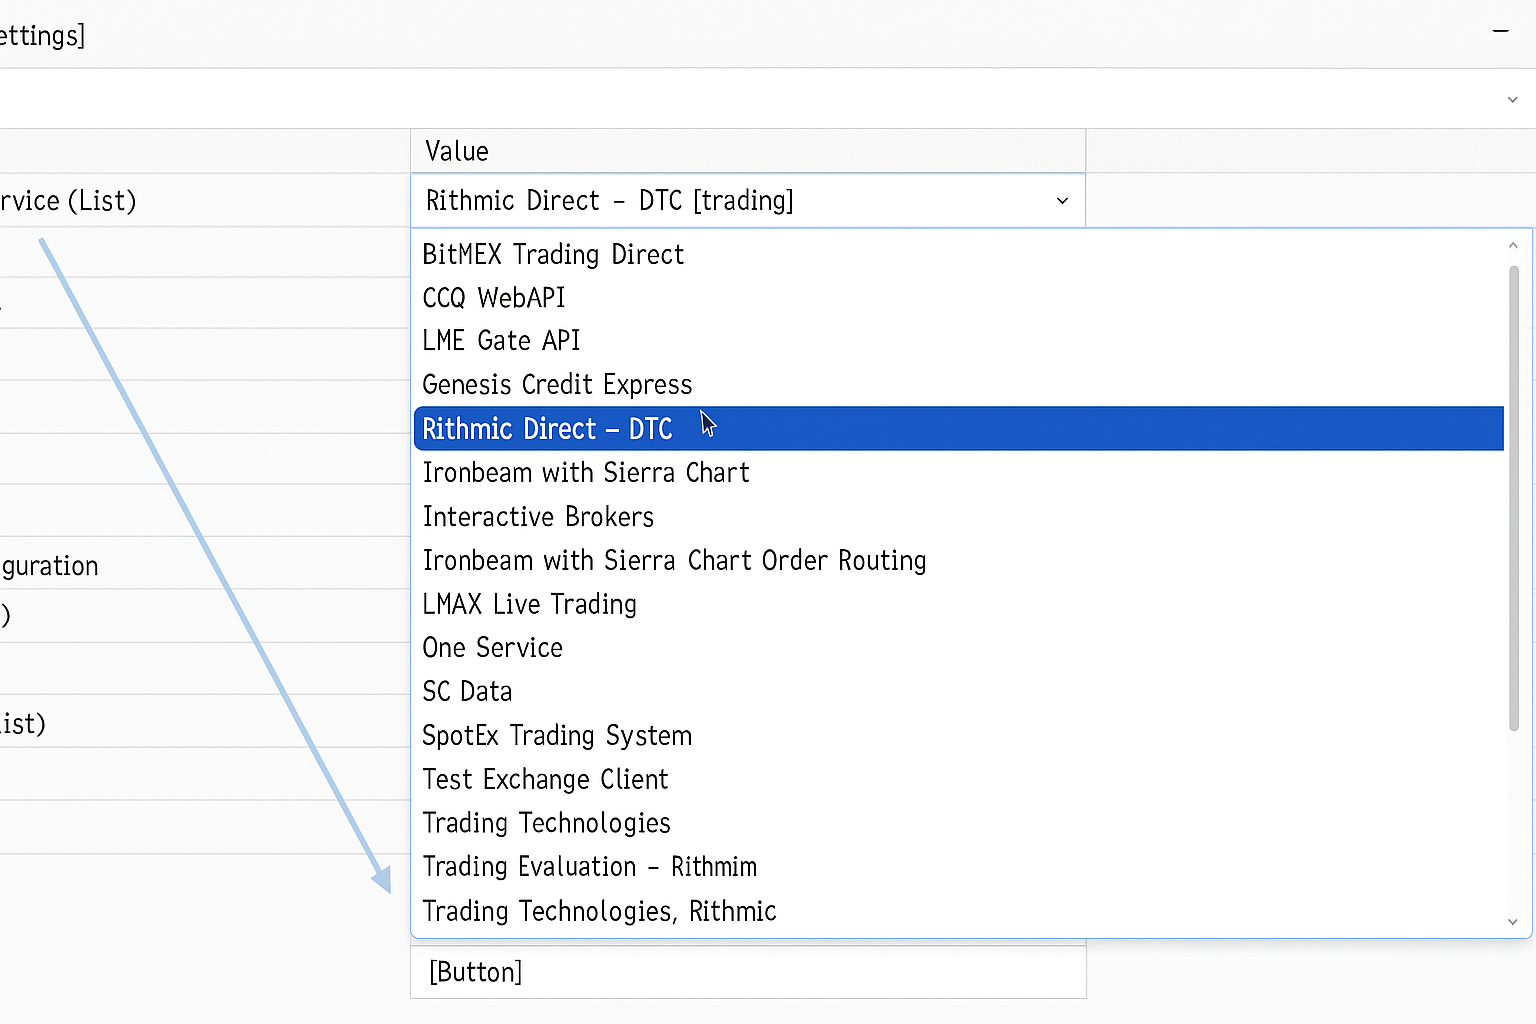Image resolution: width=1536 pixels, height=1024 pixels.
Task: Select LME Gate API entry
Action: tap(958, 341)
